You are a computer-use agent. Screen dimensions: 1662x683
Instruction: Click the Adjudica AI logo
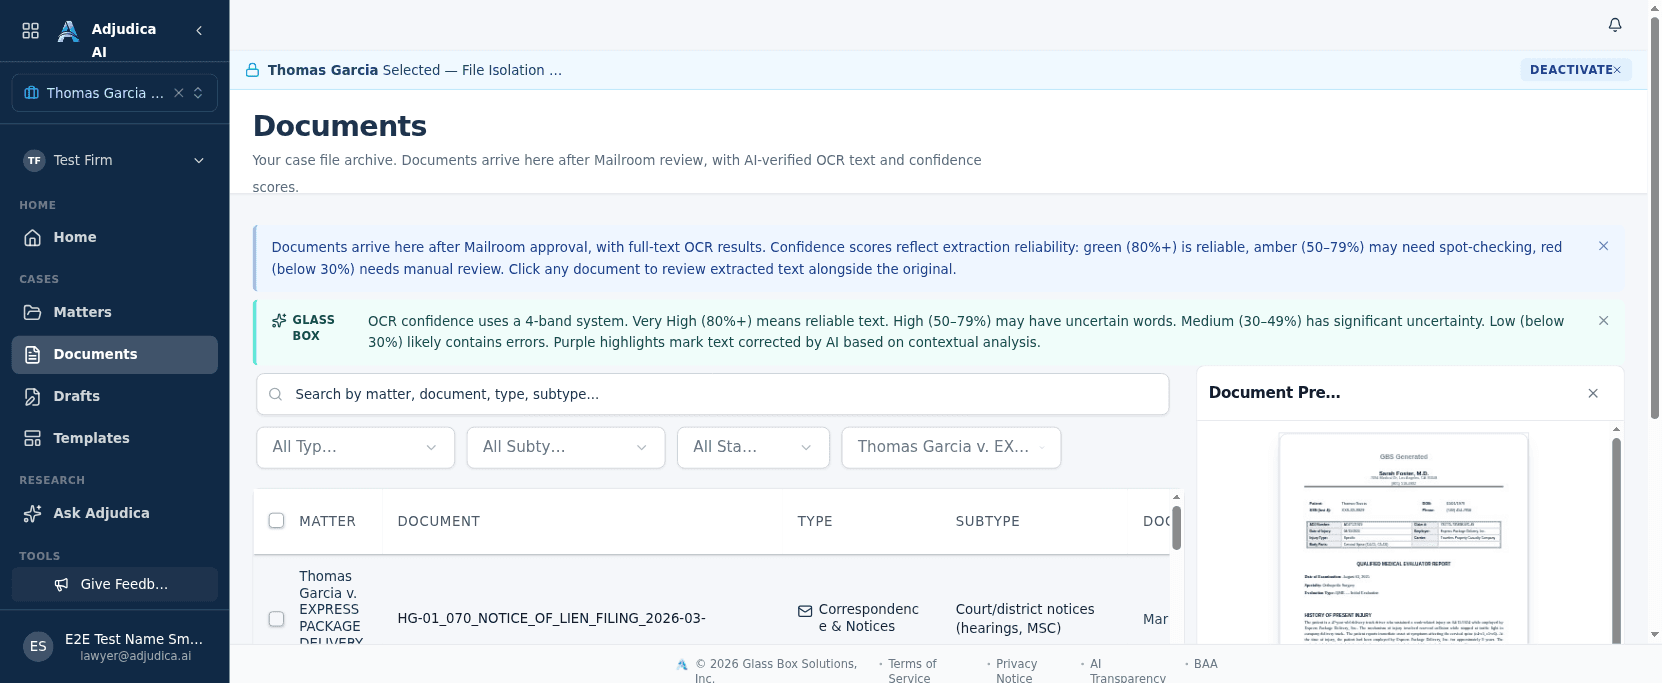[68, 31]
